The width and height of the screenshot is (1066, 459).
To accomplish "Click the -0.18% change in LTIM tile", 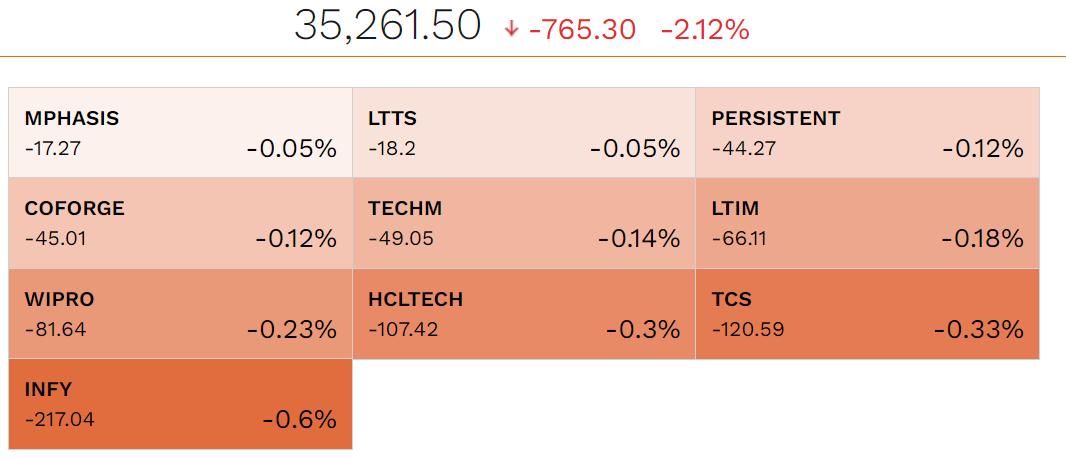I will pos(982,239).
